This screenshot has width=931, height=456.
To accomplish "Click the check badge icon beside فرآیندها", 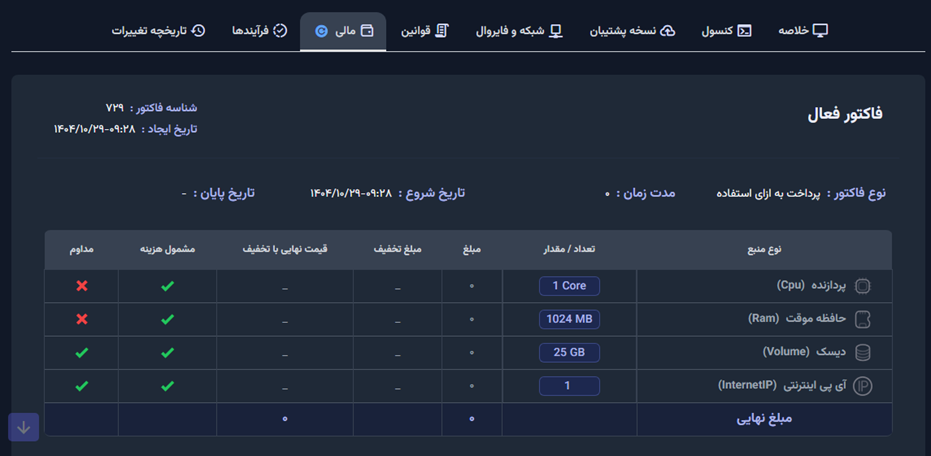I will [x=280, y=31].
